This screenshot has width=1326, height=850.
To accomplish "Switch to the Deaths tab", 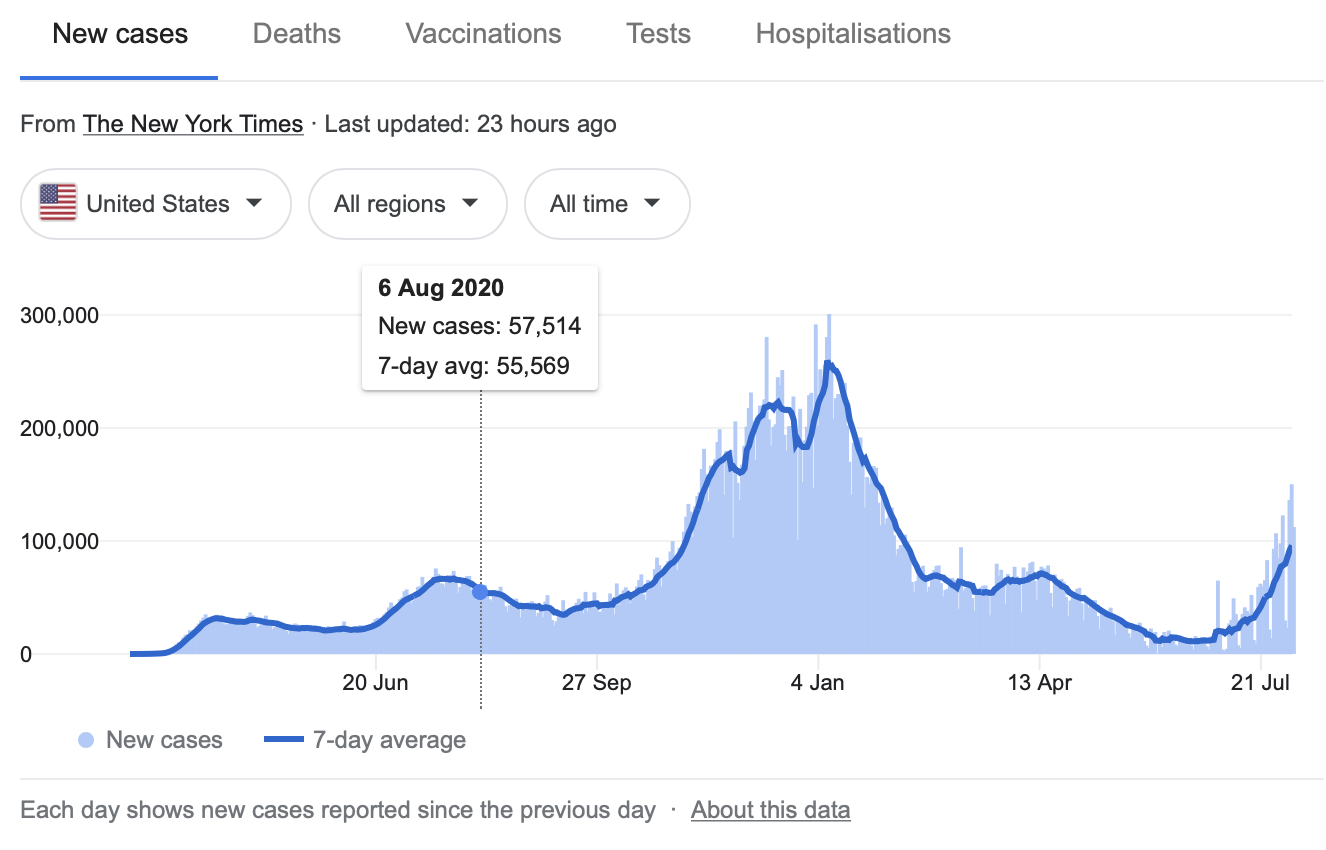I will 296,34.
